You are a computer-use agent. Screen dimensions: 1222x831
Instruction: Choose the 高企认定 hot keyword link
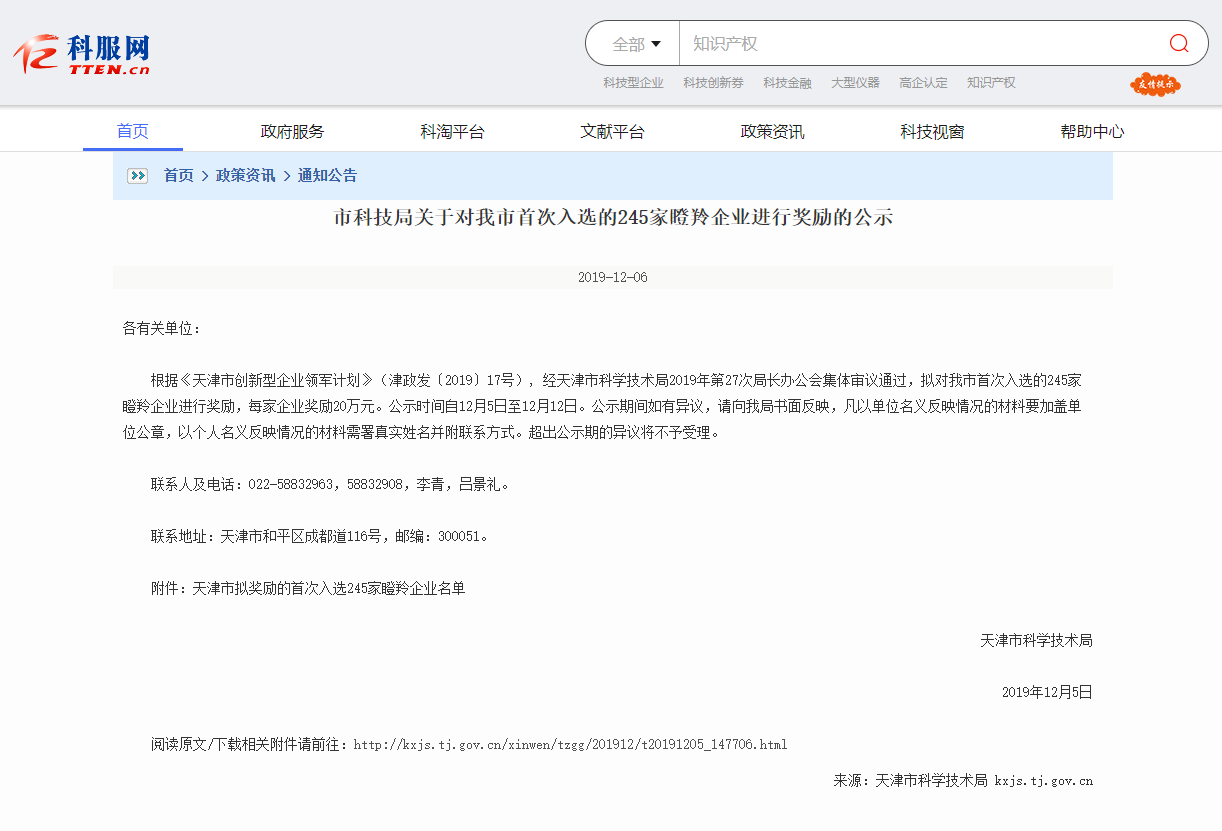point(923,83)
